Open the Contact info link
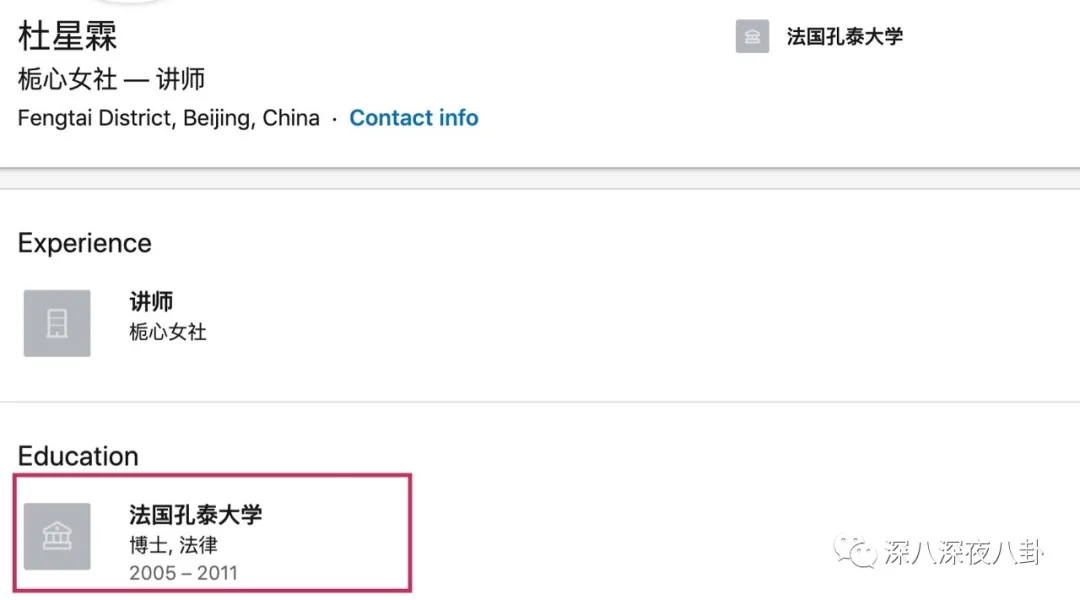 [x=414, y=117]
